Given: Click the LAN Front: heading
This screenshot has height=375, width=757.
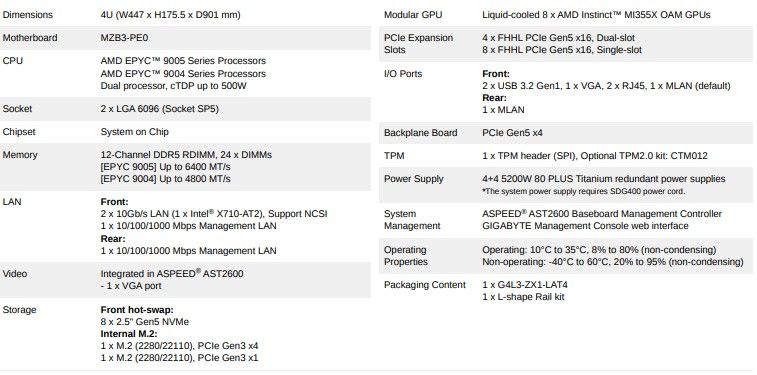Looking at the screenshot, I should (x=114, y=202).
